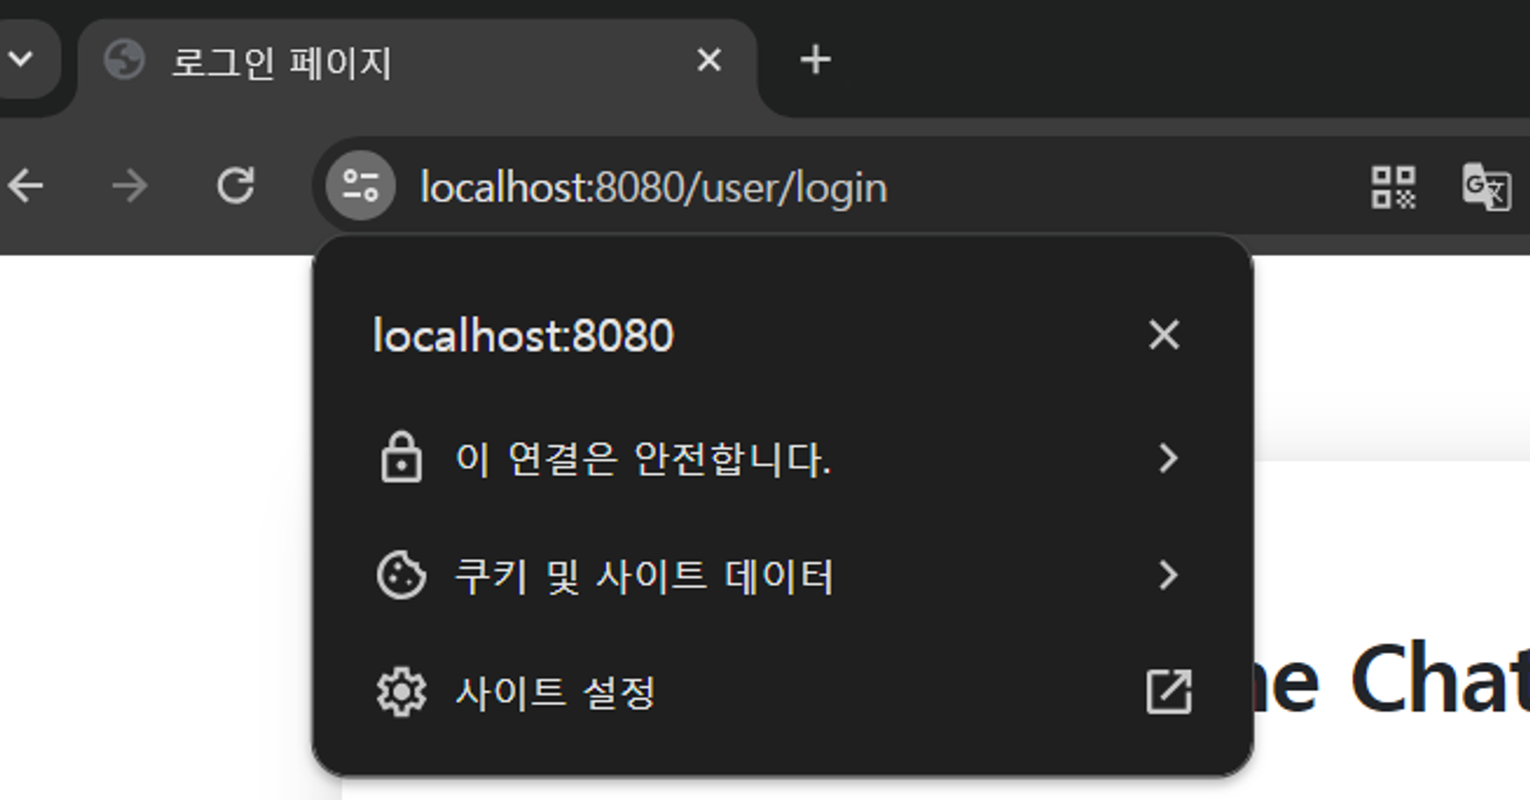Image resolution: width=1530 pixels, height=800 pixels.
Task: Focus the localhost:8080/user/login address field
Action: 653,188
